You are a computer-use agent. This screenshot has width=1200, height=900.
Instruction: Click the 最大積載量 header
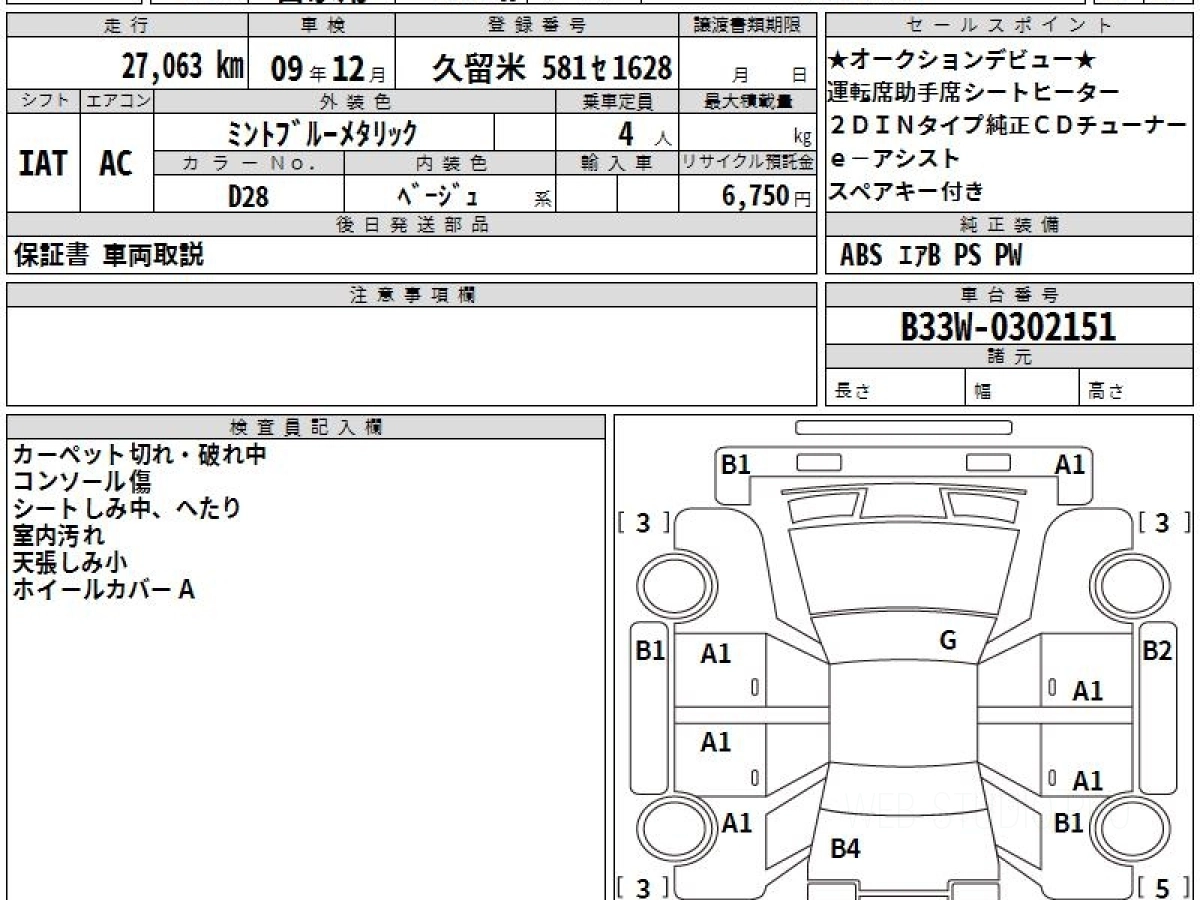click(748, 101)
